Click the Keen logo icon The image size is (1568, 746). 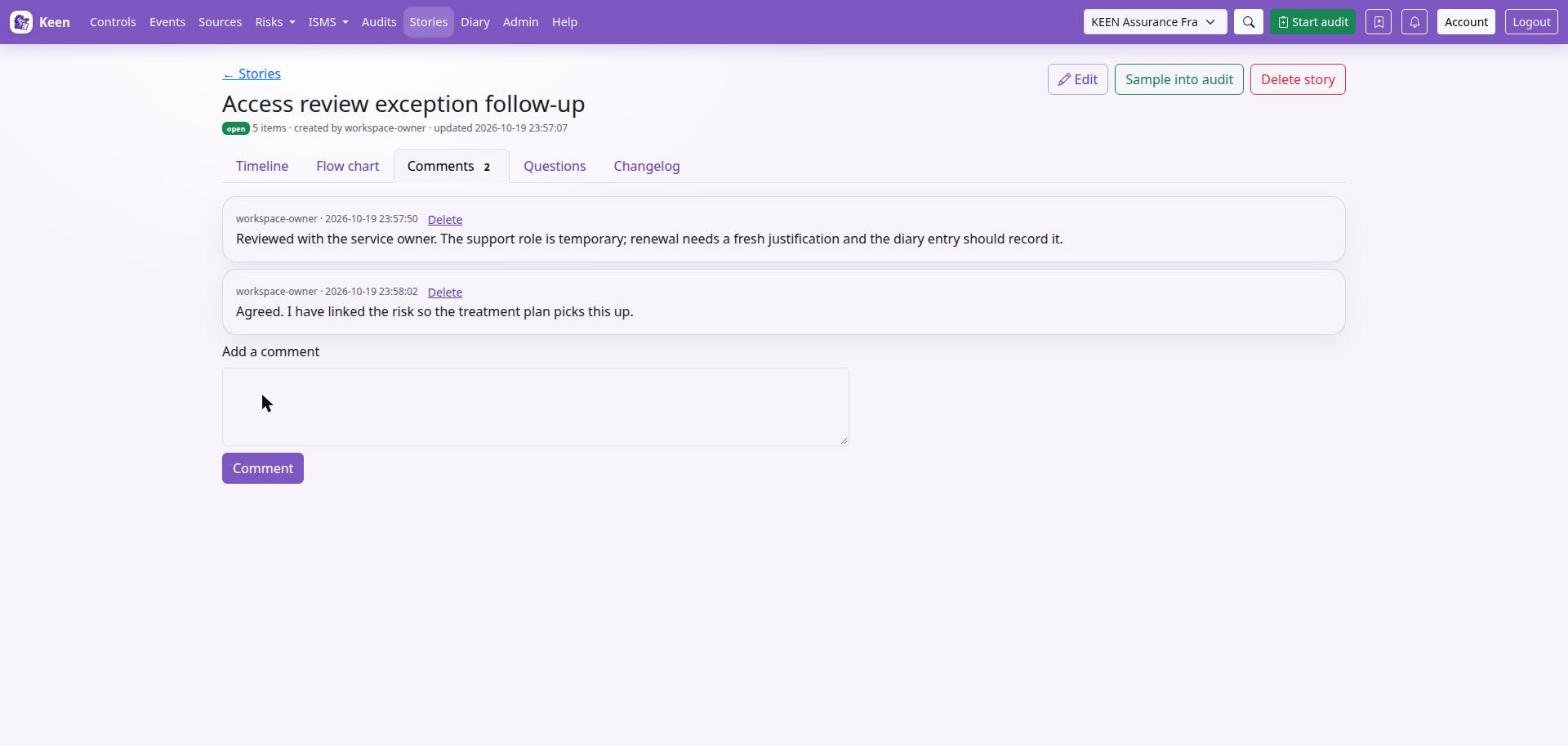(x=21, y=22)
